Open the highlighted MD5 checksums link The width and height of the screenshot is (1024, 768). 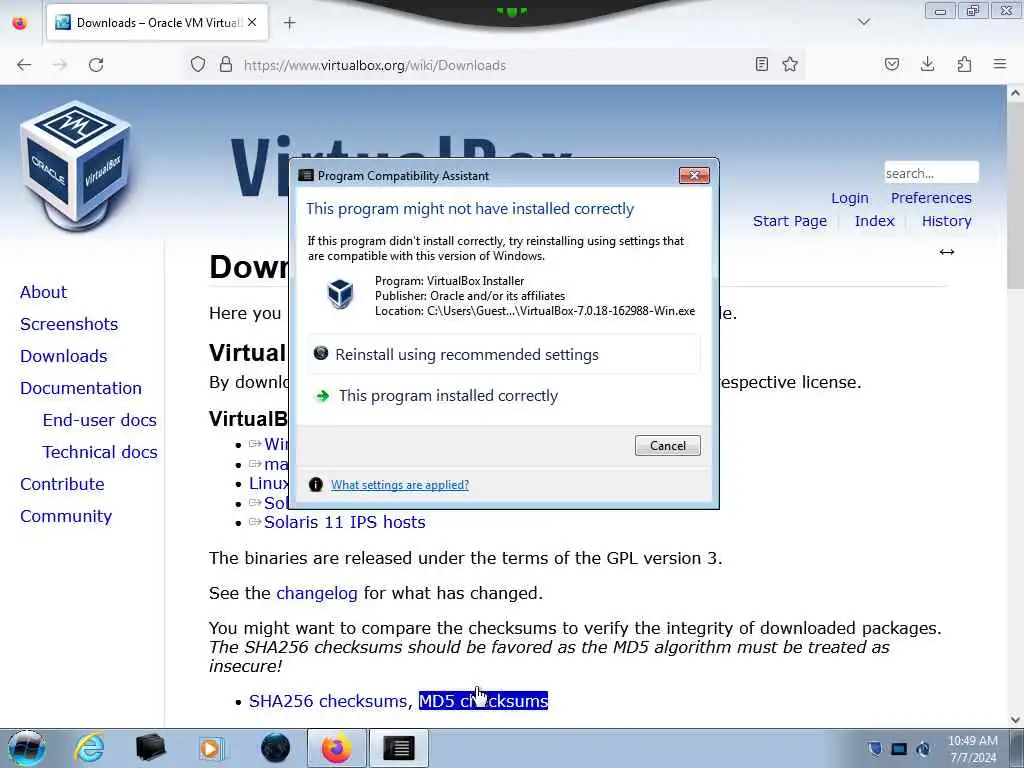pyautogui.click(x=483, y=701)
